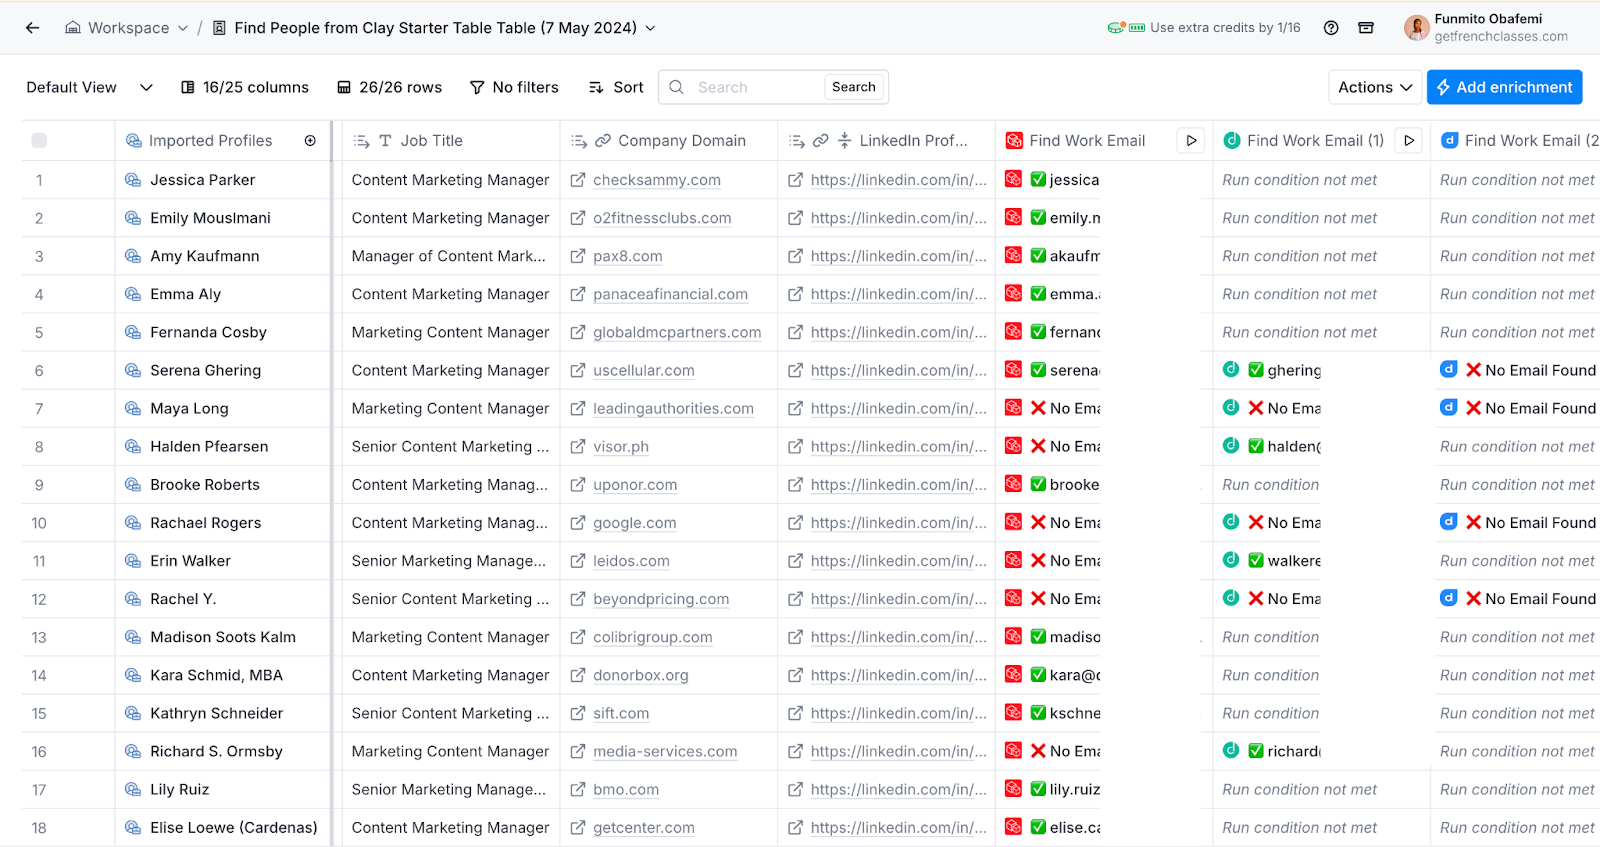The width and height of the screenshot is (1600, 847).
Task: Open the Actions dropdown menu
Action: 1375,88
